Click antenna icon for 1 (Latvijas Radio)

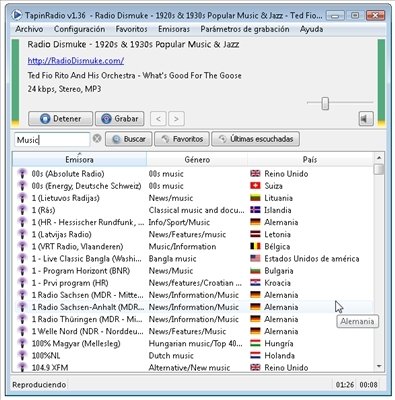(x=22, y=234)
